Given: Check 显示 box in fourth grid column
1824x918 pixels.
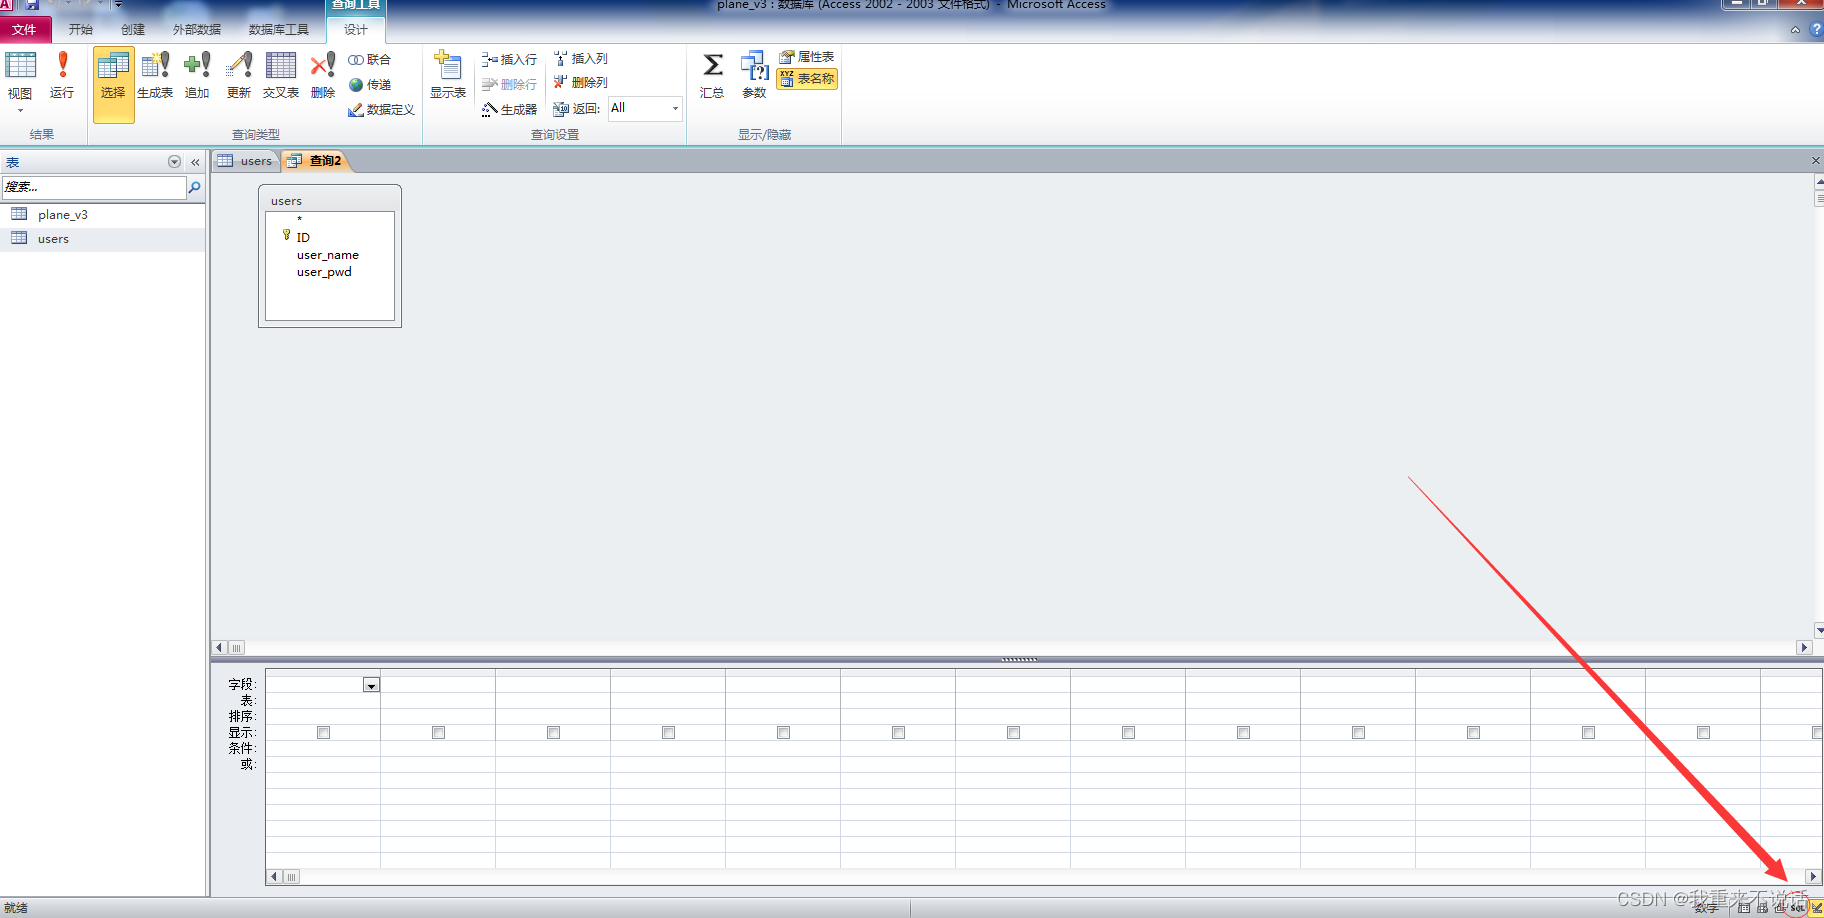Looking at the screenshot, I should tap(668, 733).
